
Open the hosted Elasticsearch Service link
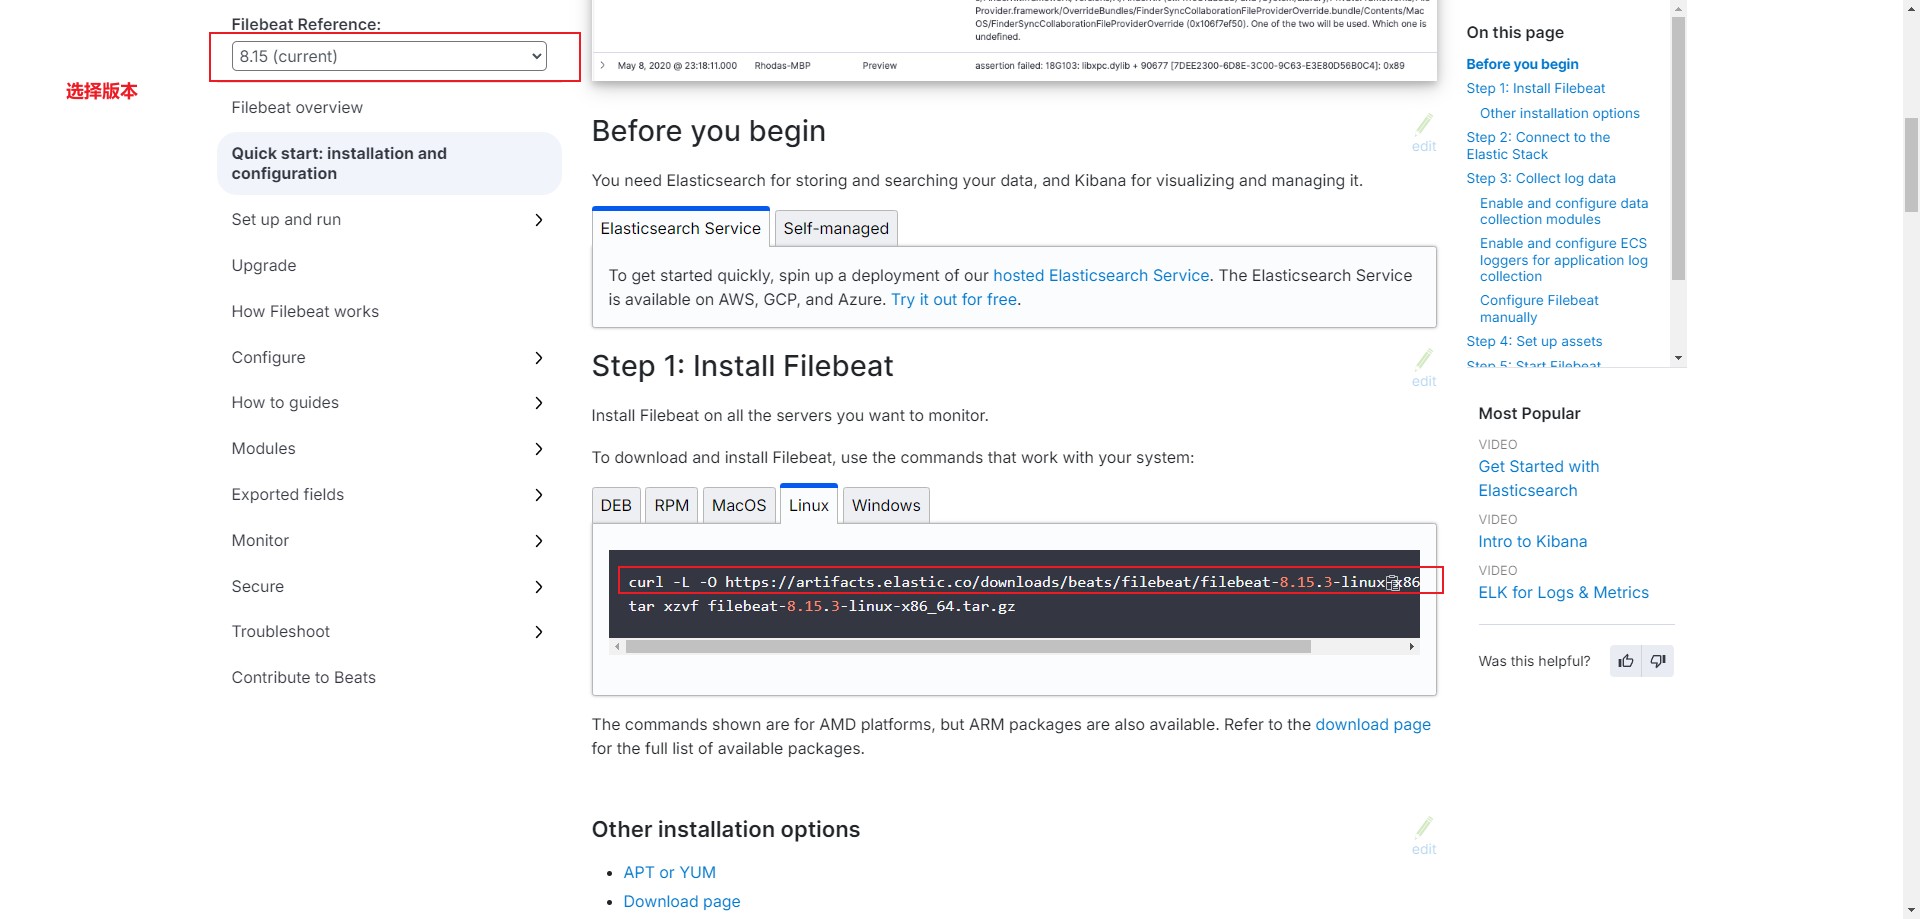1101,275
